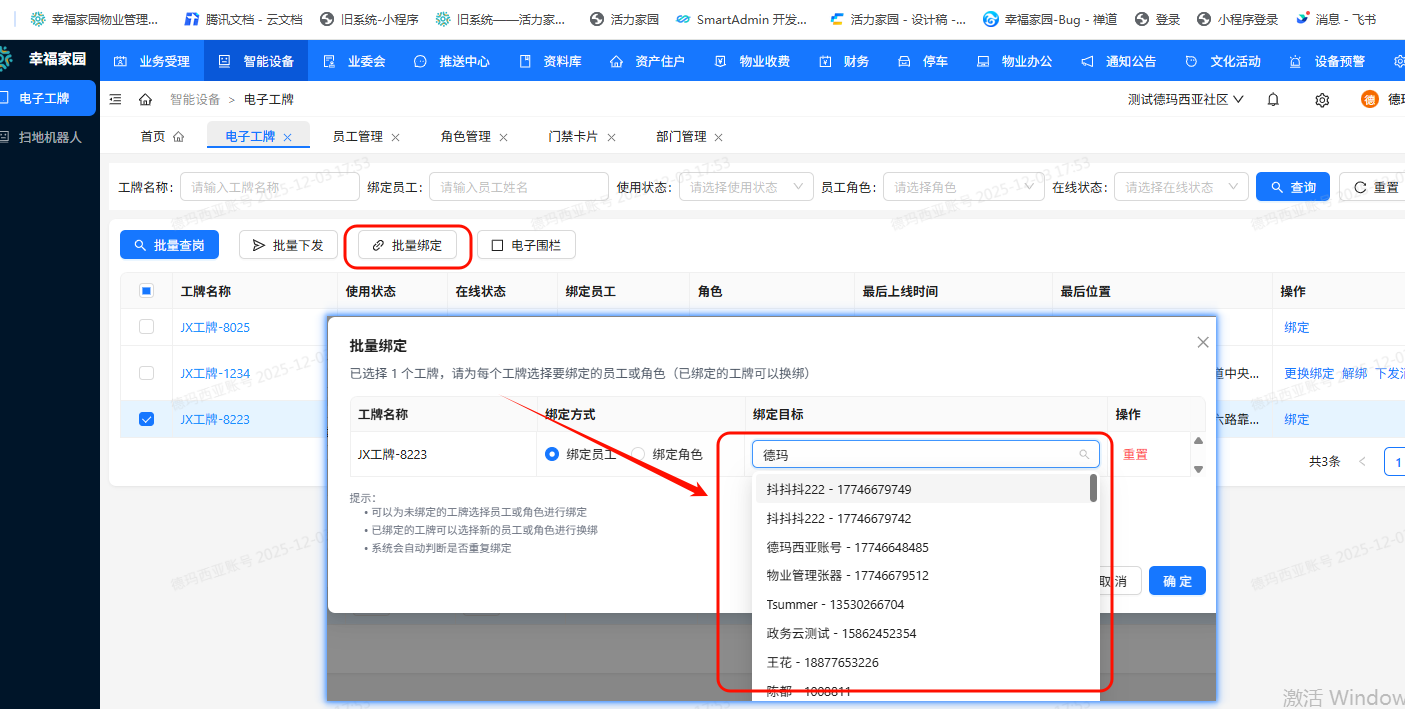The width and height of the screenshot is (1405, 709).
Task: Select 德玛西亚账号 - 17746648485 option
Action: (847, 547)
